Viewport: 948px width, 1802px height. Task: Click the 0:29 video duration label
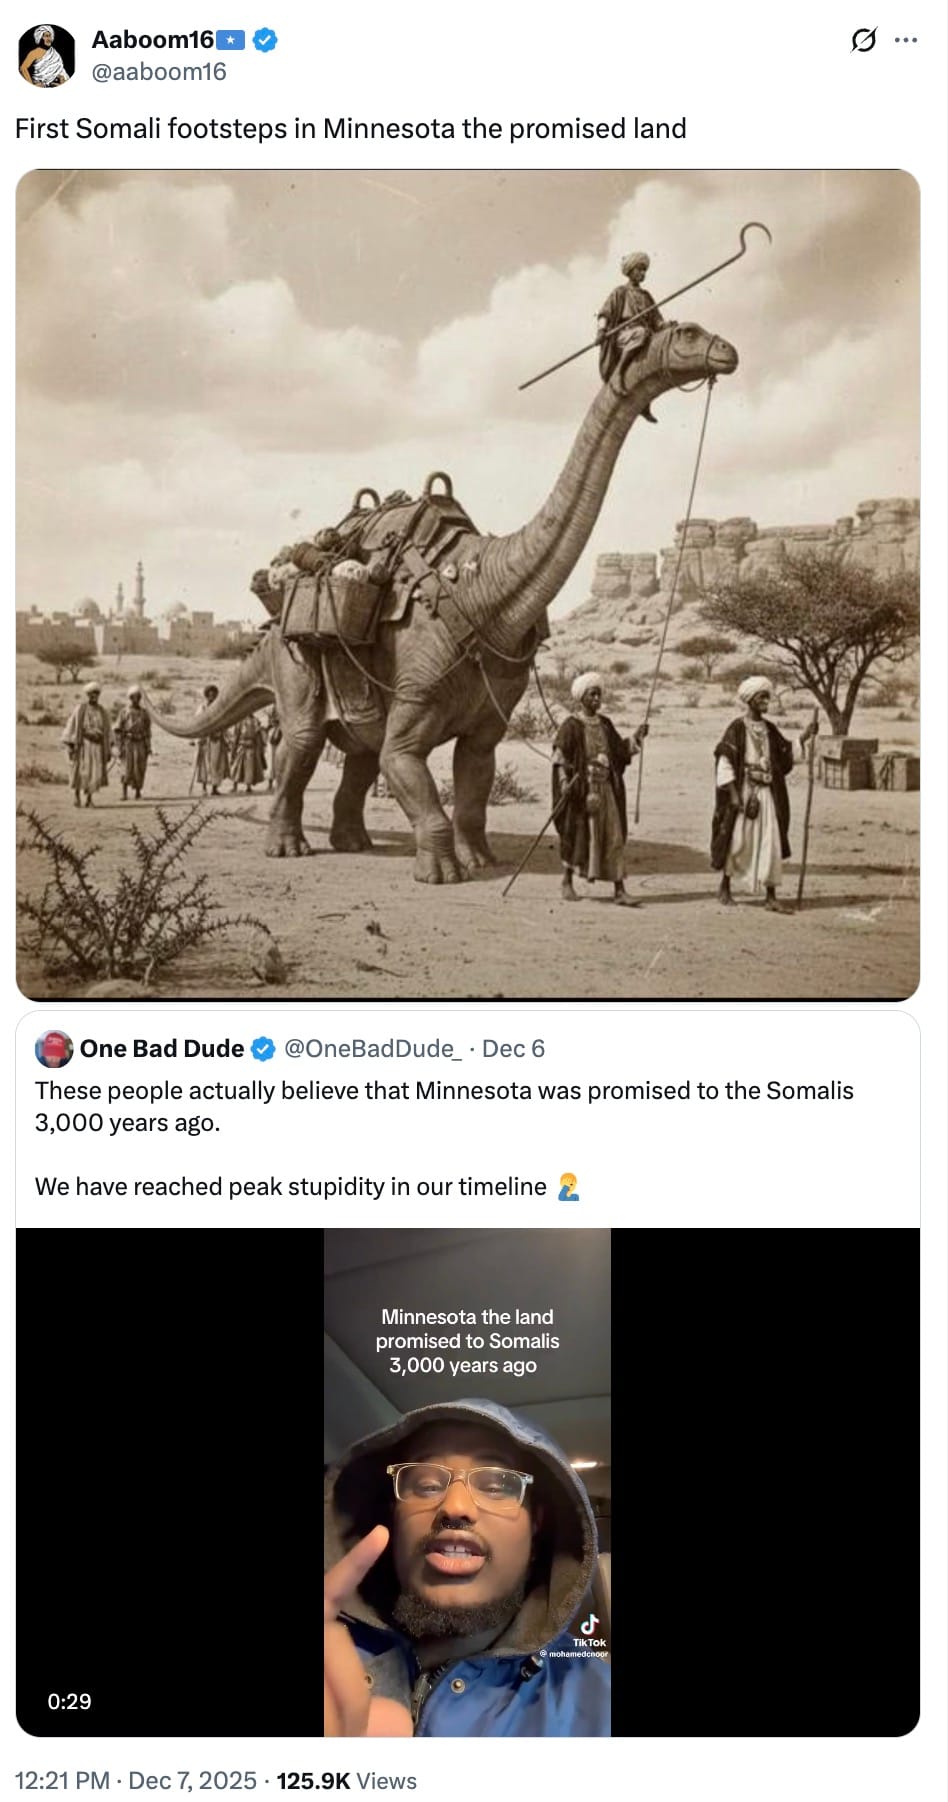[69, 1701]
